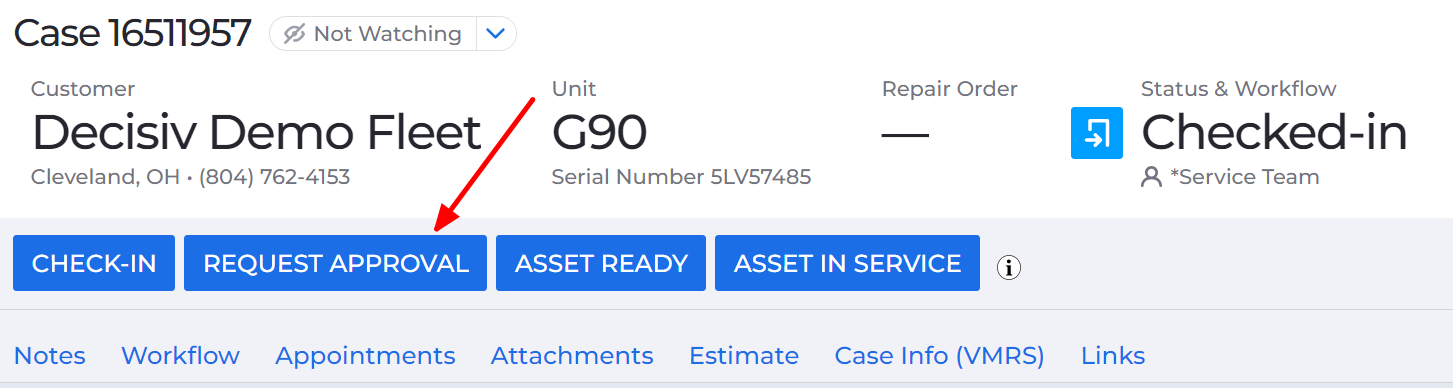Click the CHECK-IN button
This screenshot has width=1453, height=388.
pyautogui.click(x=94, y=263)
